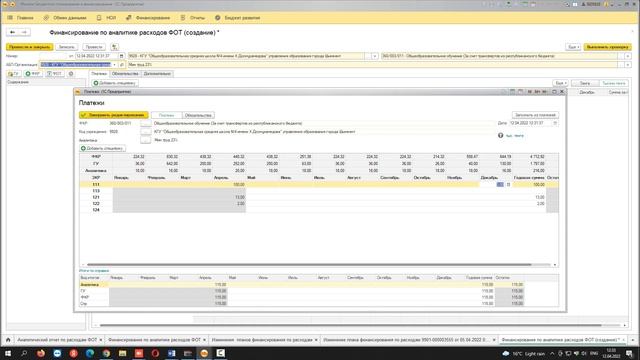640x360 pixels.
Task: Open the НСИ menu
Action: pos(107,18)
